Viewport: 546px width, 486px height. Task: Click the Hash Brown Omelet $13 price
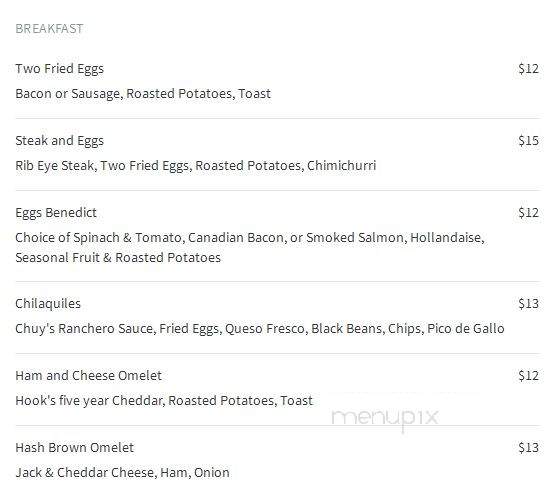click(x=528, y=448)
